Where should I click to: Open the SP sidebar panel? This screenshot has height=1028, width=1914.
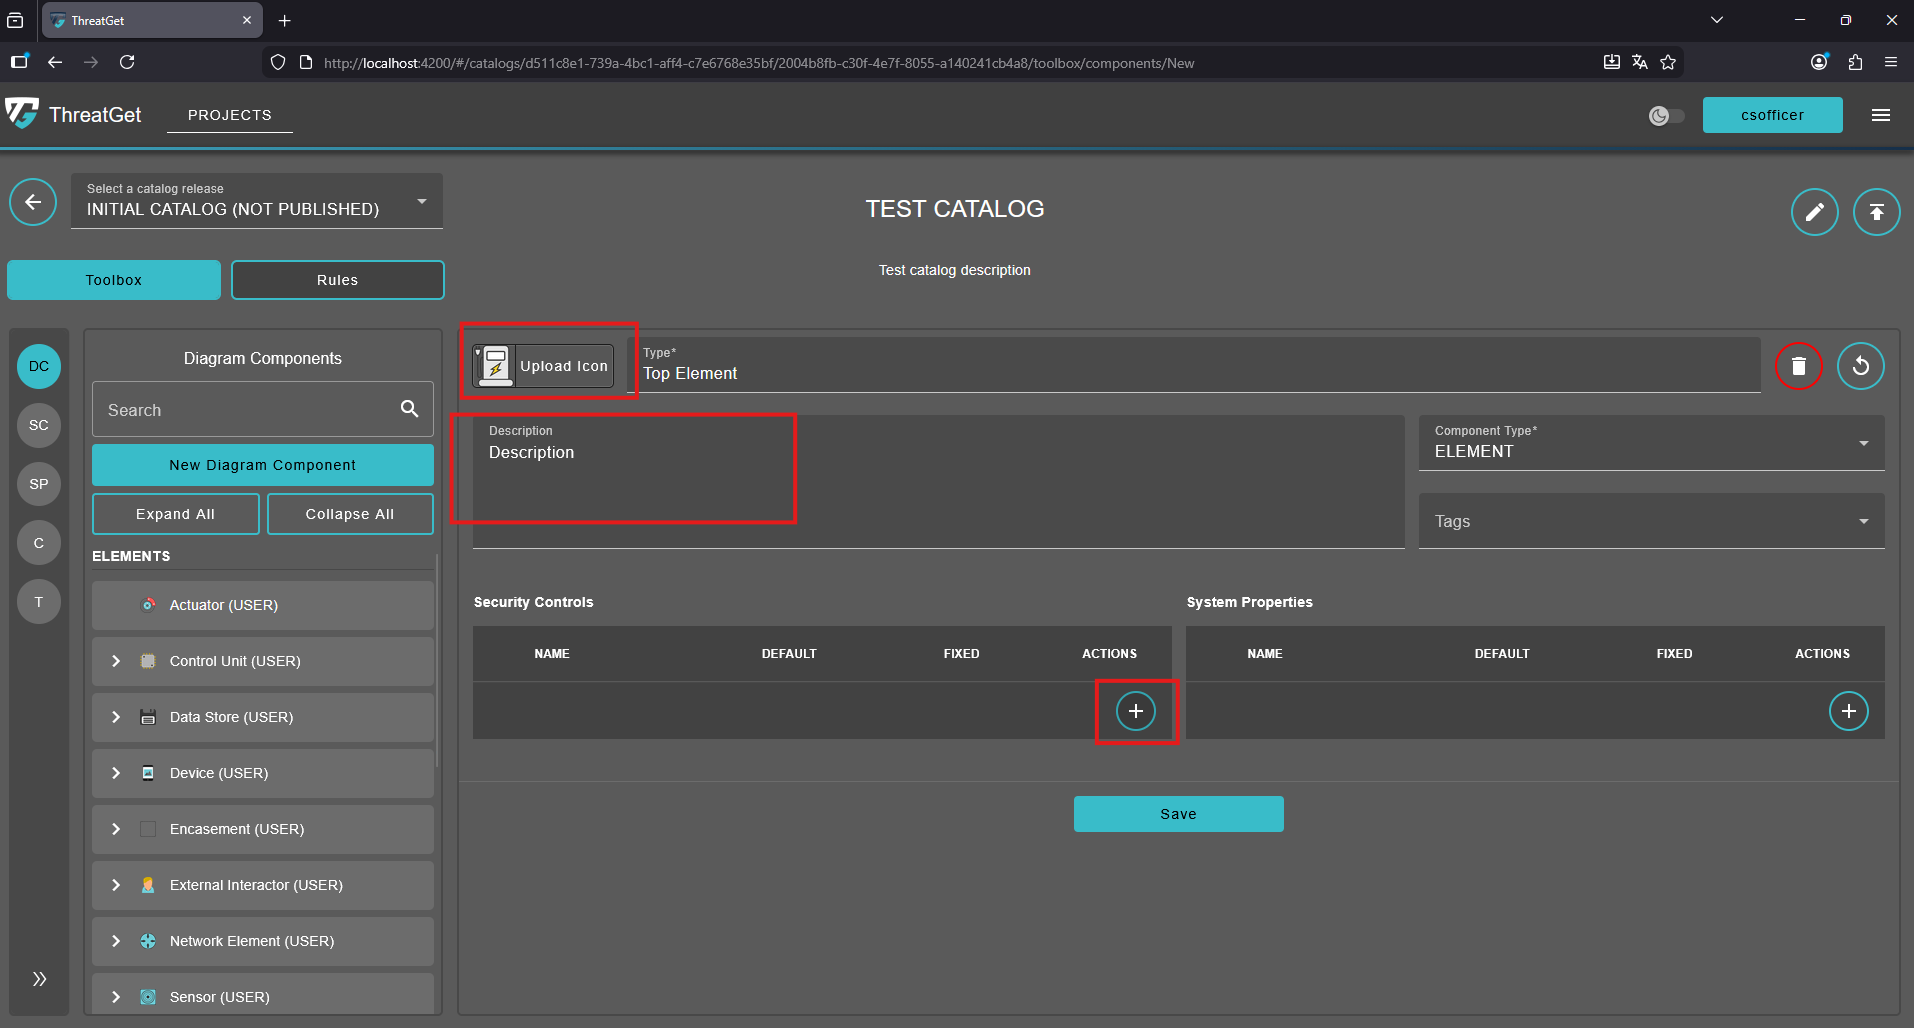coord(38,484)
